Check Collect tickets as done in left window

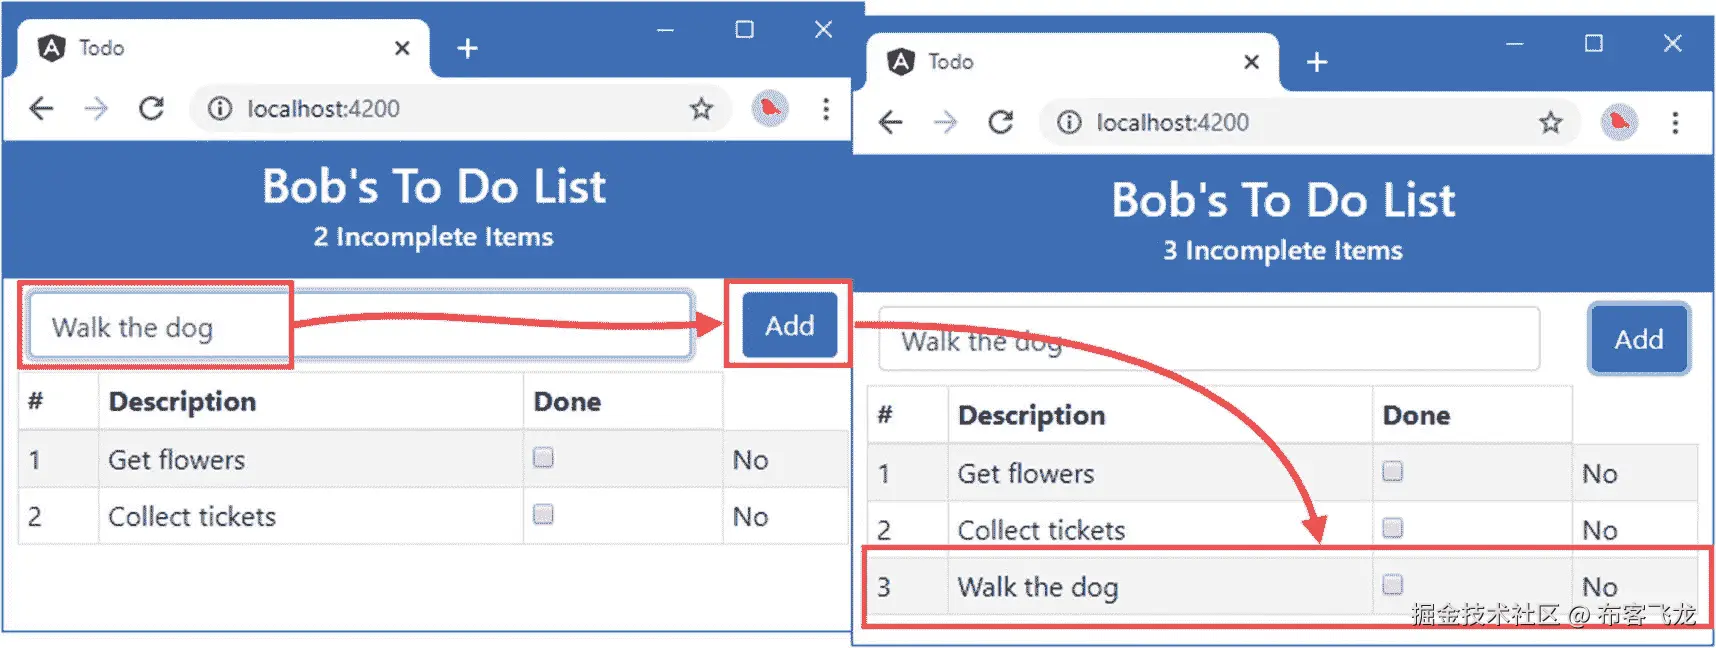543,514
